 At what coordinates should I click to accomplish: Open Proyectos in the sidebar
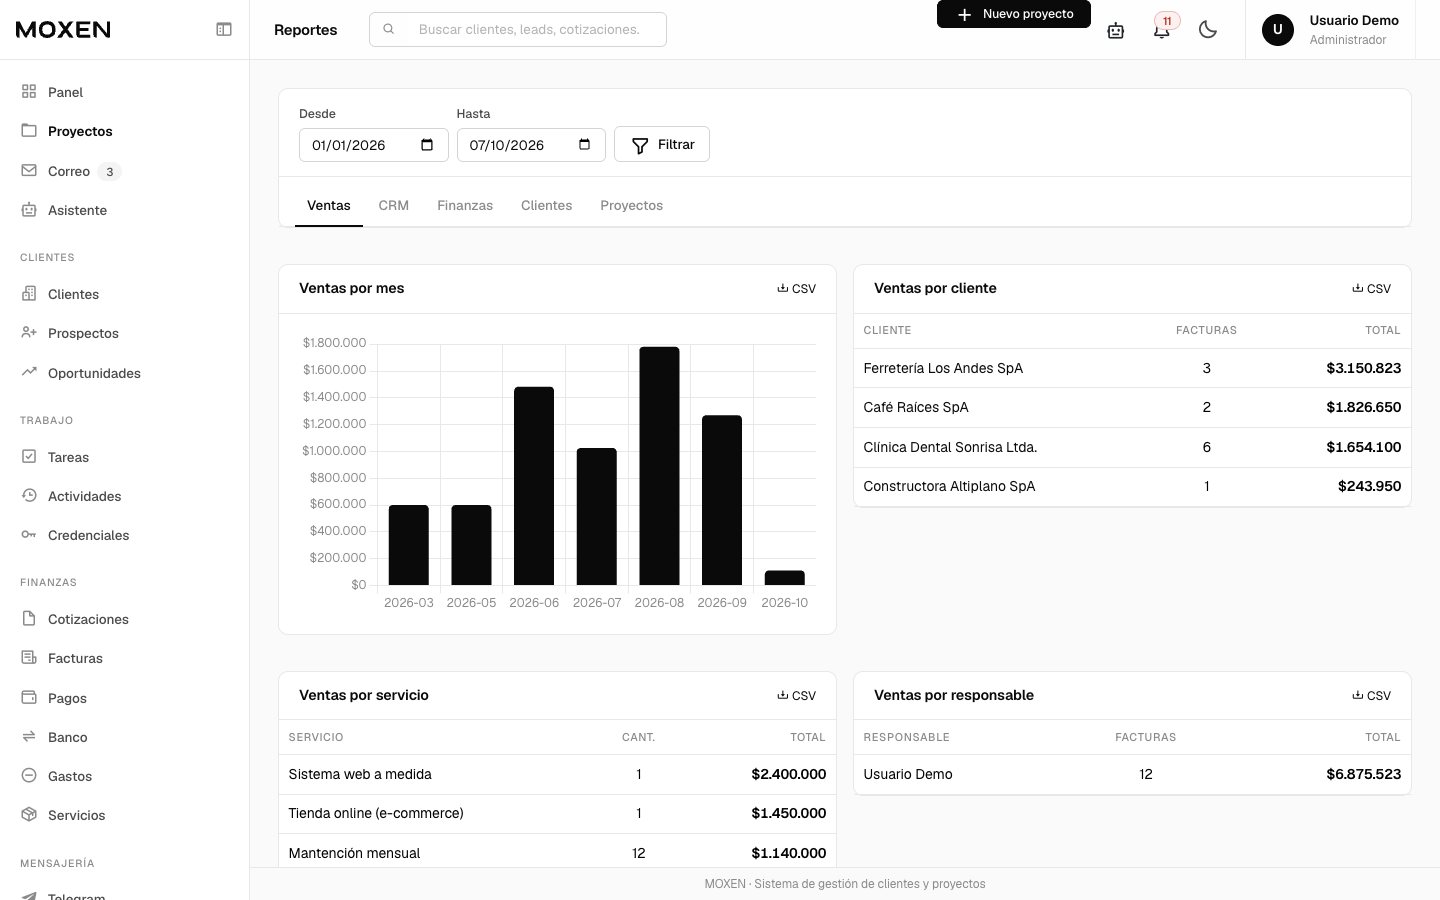click(x=124, y=131)
